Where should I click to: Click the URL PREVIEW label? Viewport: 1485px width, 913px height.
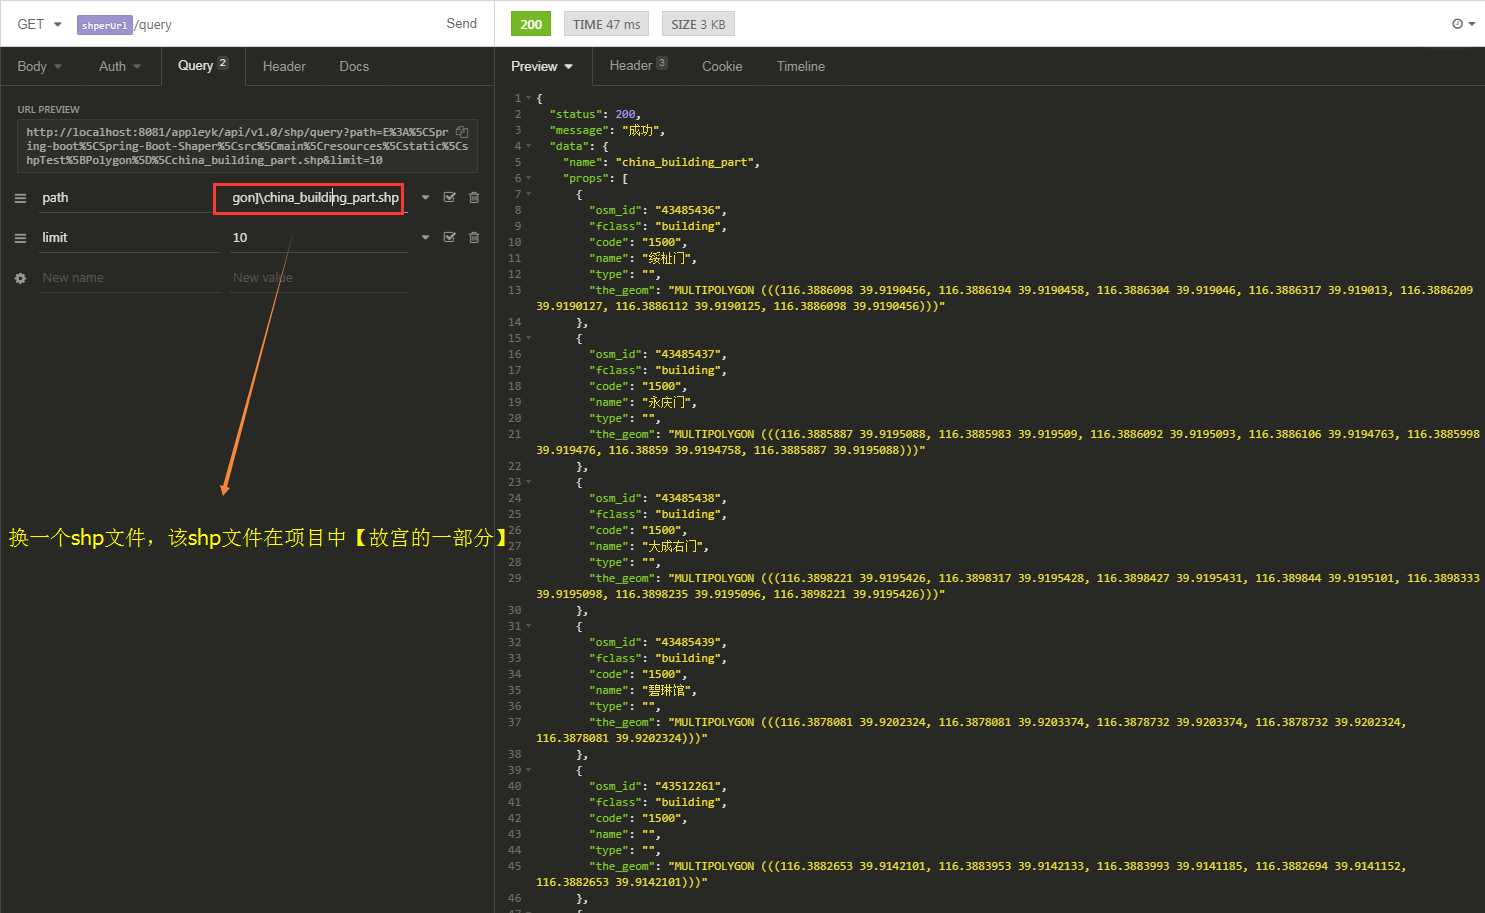coord(48,109)
